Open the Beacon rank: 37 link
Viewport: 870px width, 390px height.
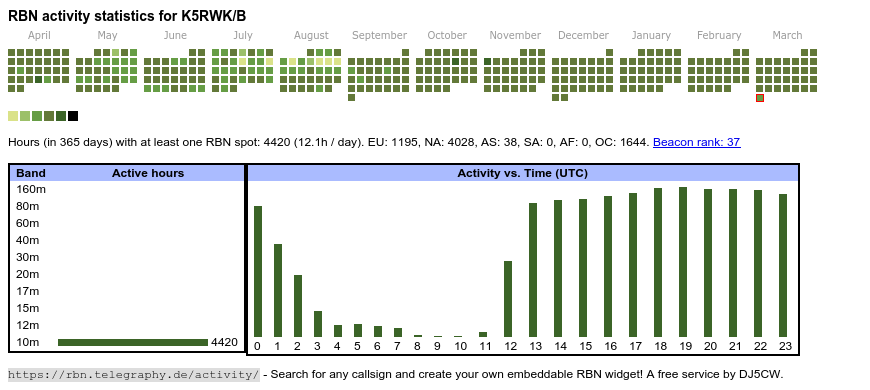pyautogui.click(x=696, y=142)
